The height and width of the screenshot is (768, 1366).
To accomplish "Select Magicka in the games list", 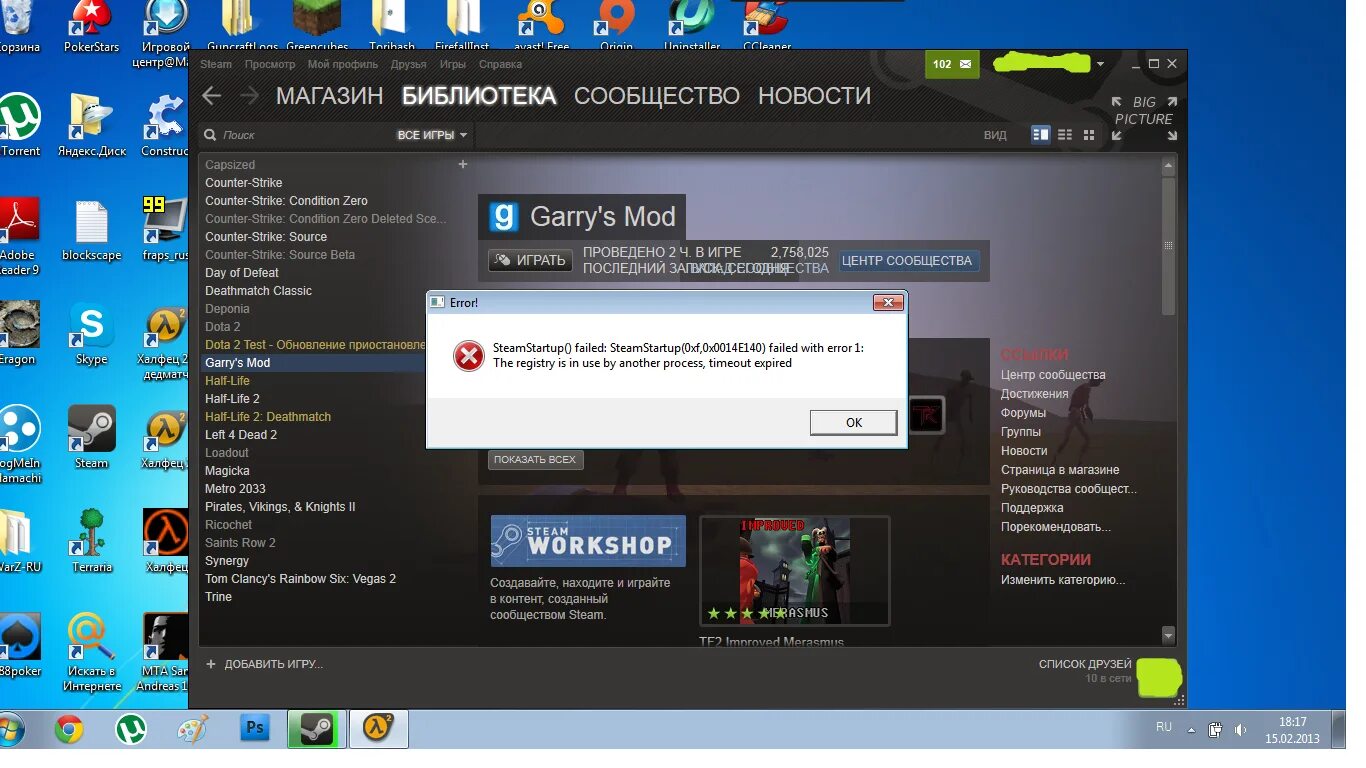I will coord(227,471).
